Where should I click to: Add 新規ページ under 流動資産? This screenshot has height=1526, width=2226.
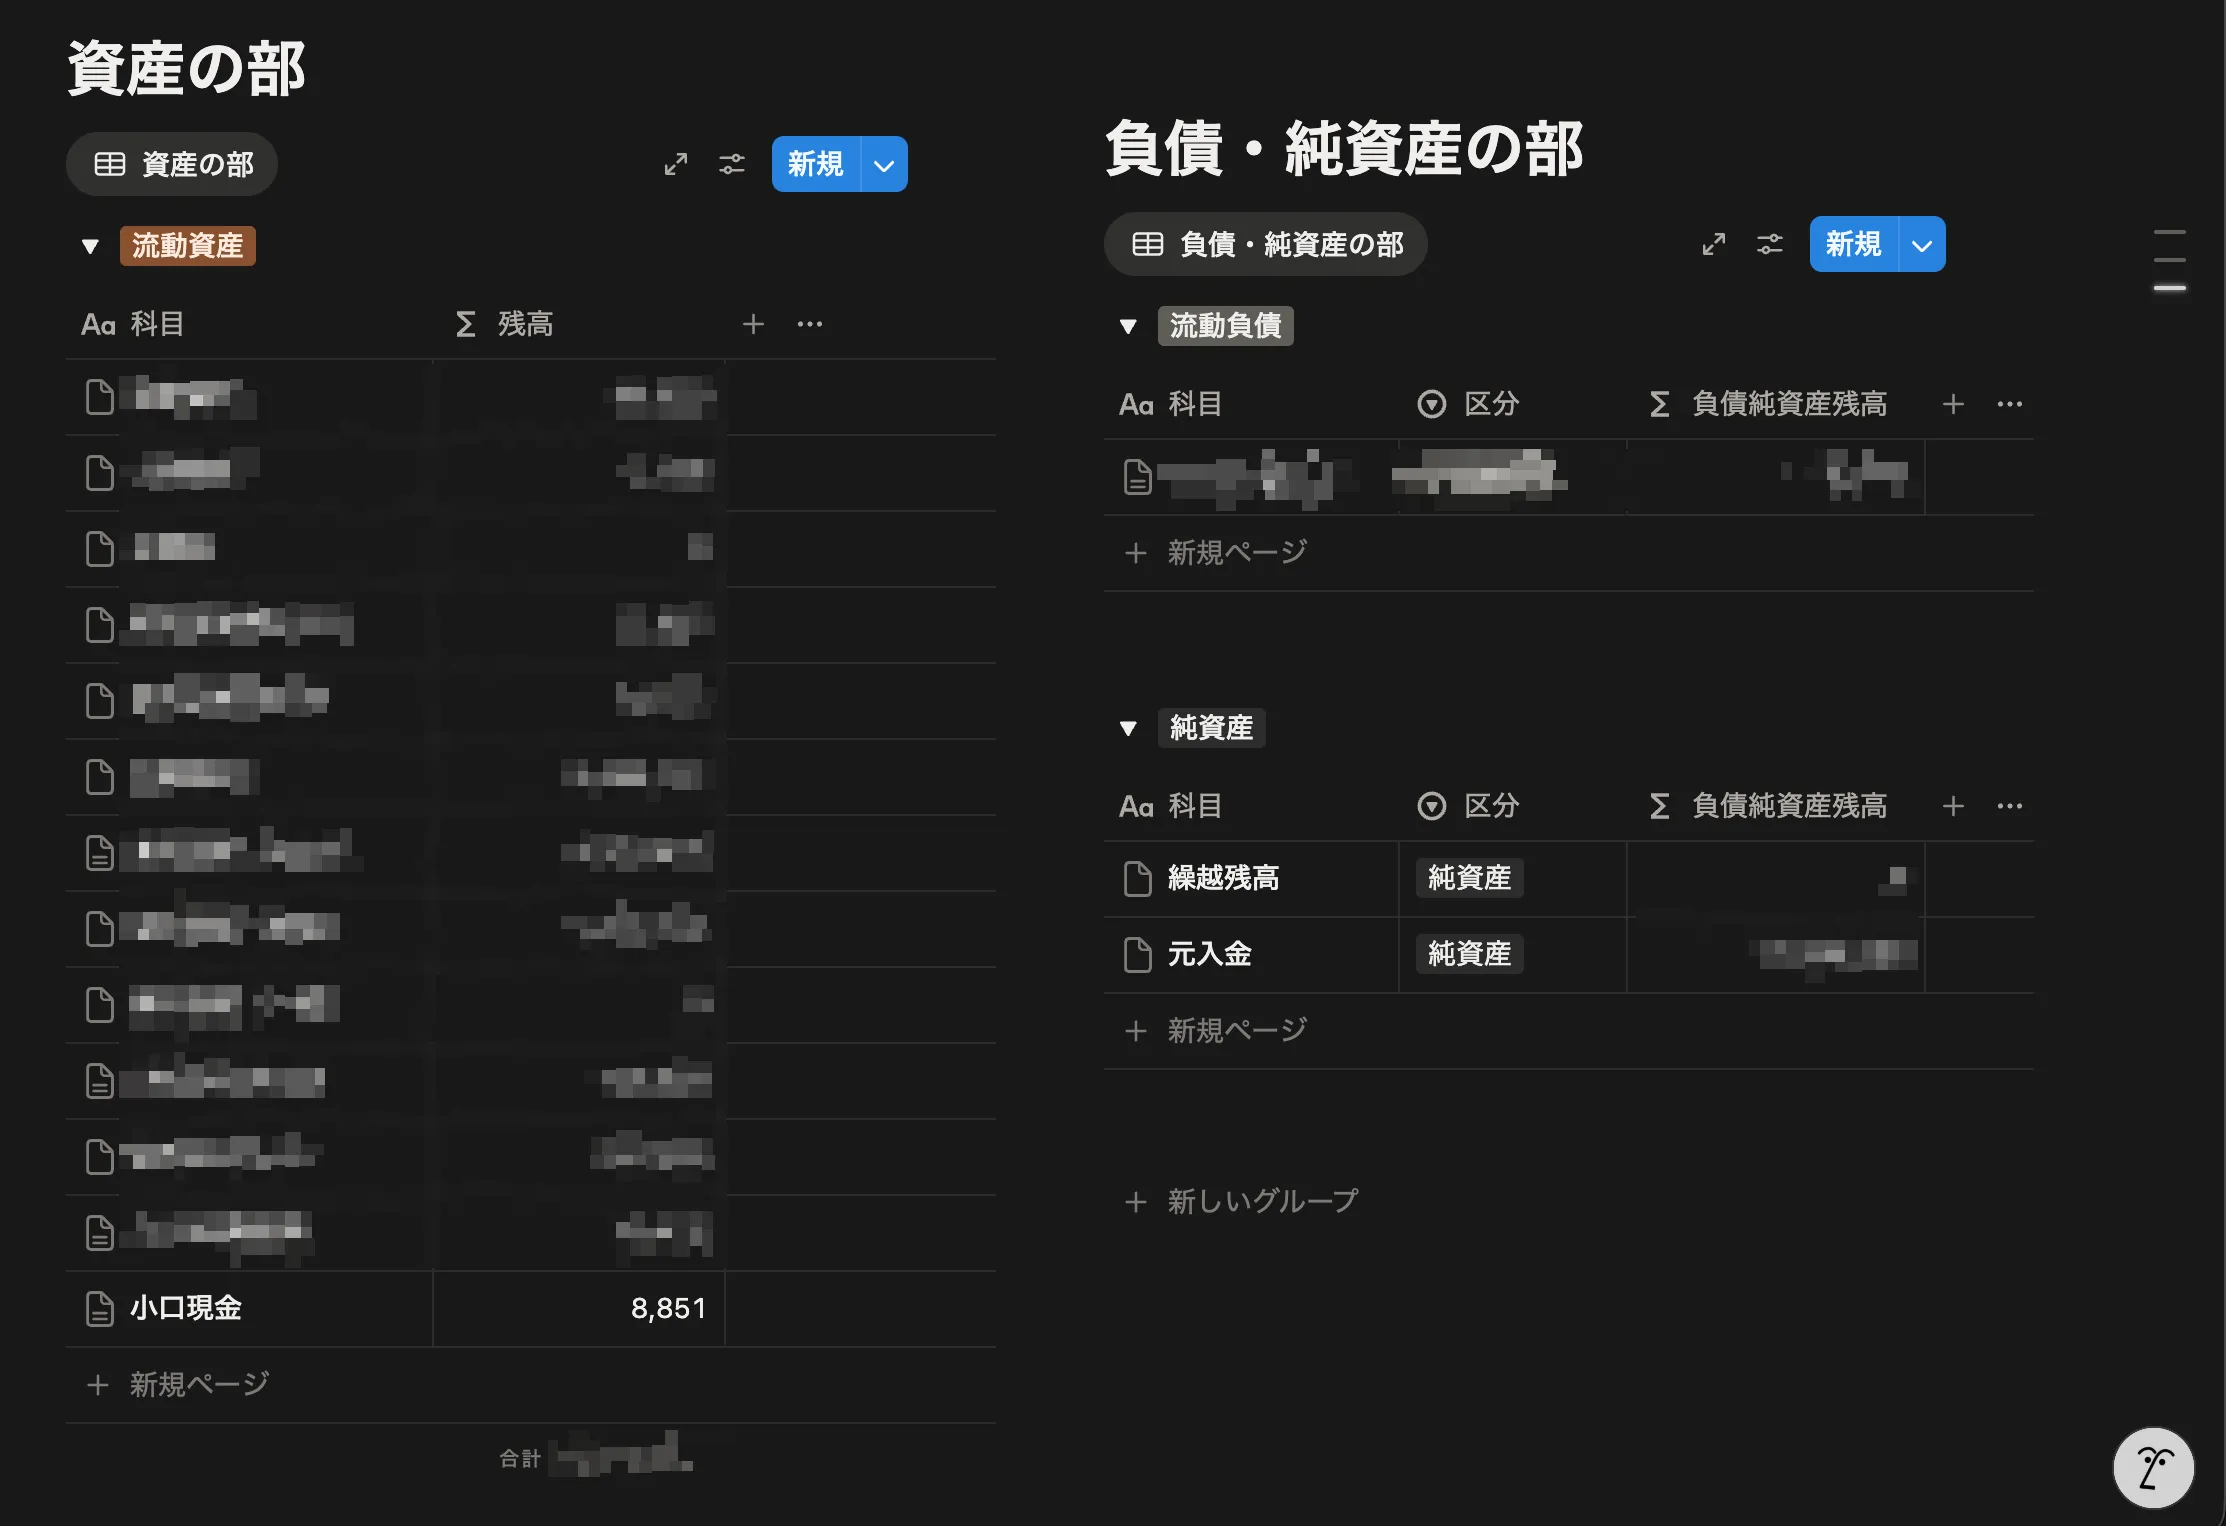[x=179, y=1384]
